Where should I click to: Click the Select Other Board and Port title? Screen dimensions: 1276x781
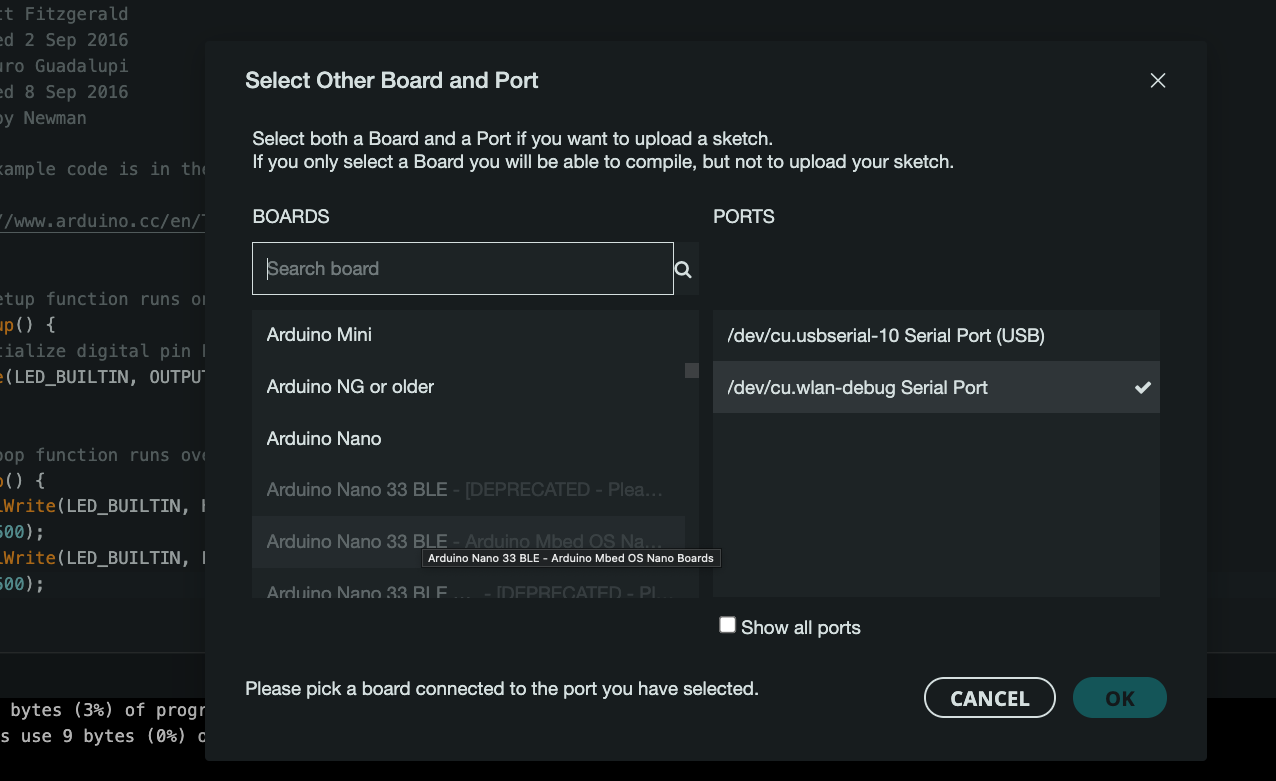(x=392, y=81)
